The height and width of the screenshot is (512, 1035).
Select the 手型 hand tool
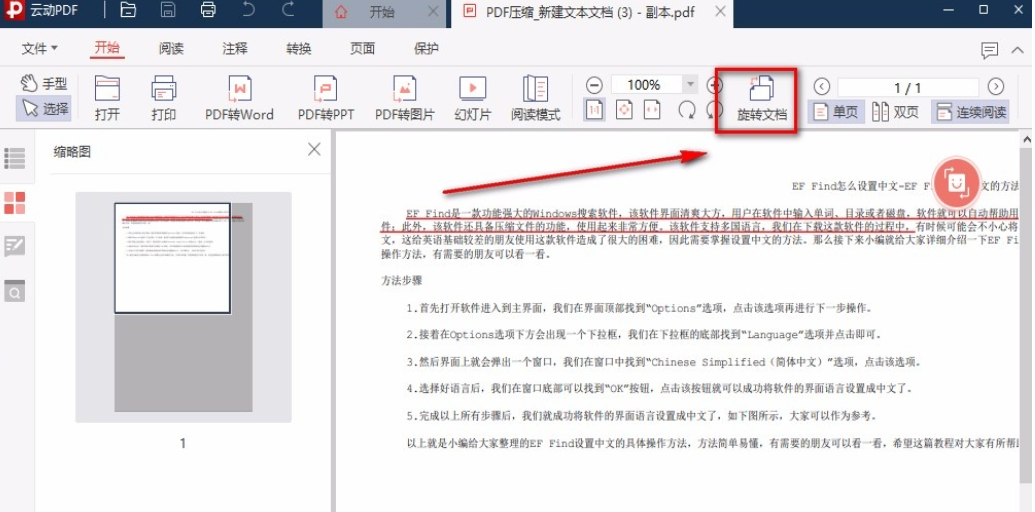[44, 83]
